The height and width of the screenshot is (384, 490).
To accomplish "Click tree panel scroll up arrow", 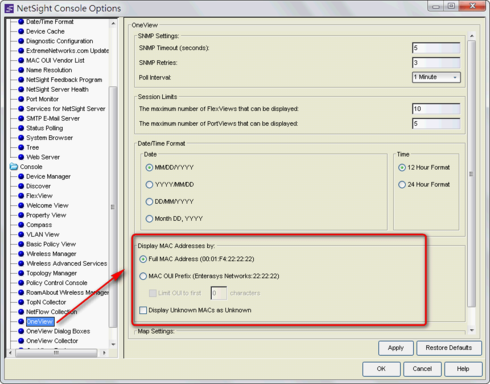I will click(x=113, y=24).
